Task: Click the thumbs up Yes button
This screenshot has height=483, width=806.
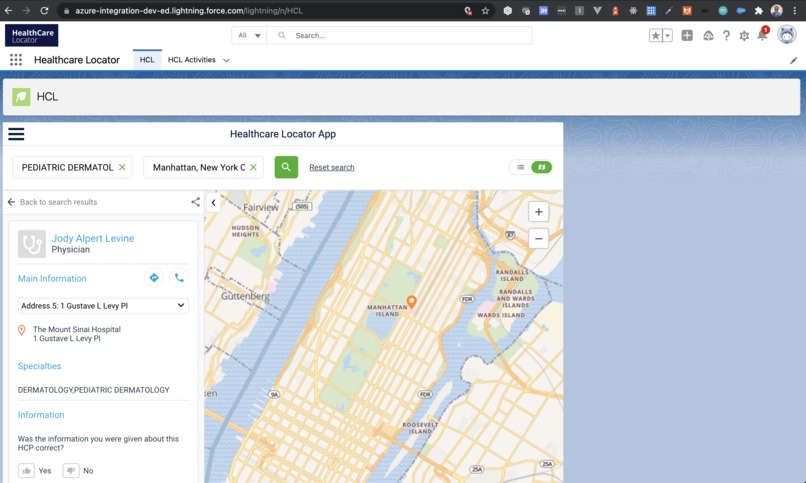Action: tap(27, 471)
